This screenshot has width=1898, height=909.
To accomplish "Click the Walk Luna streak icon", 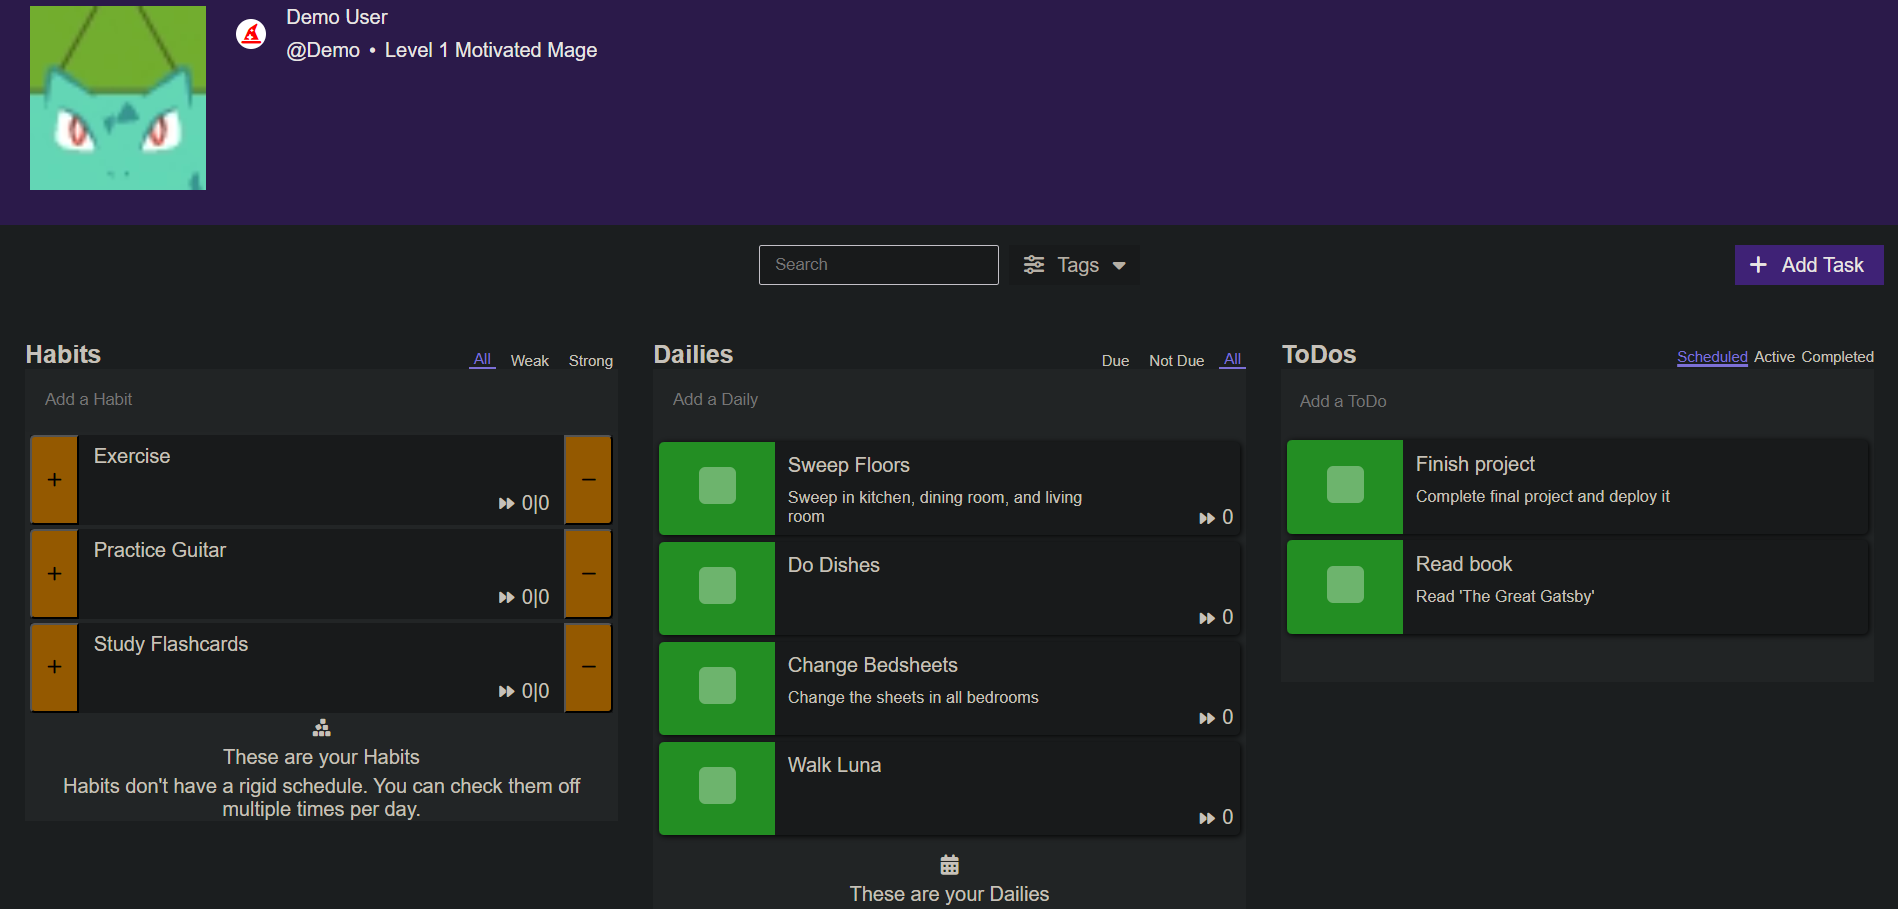I will click(1207, 818).
